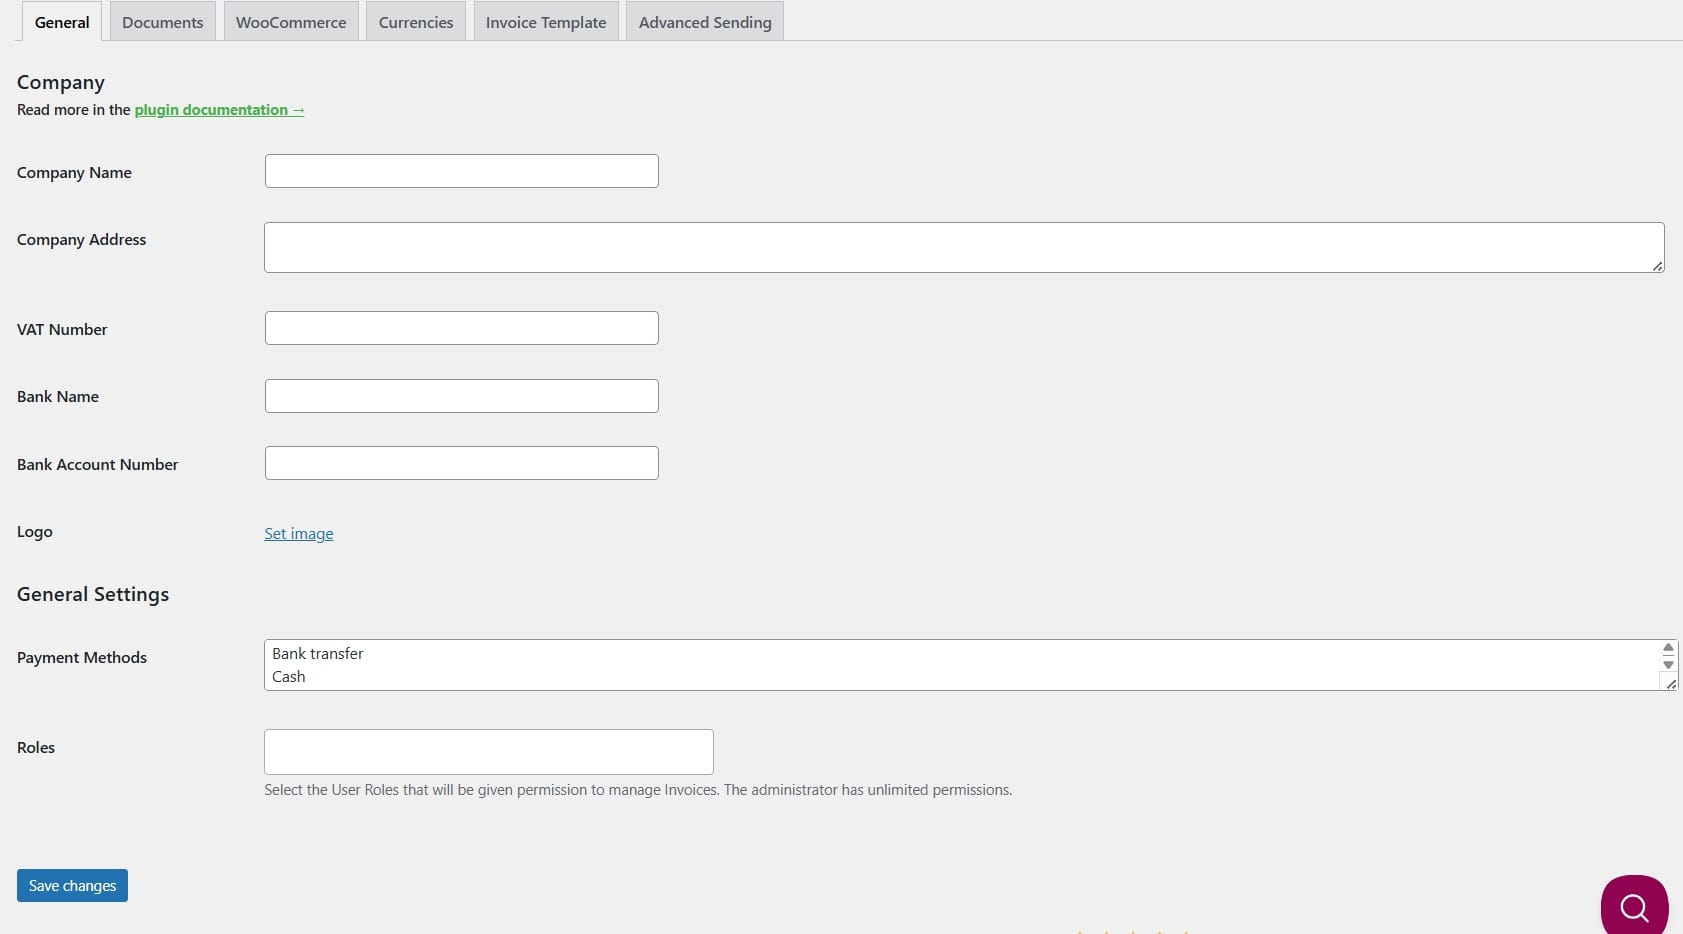Open the Invoice Template tab
Viewport: 1683px width, 934px height.
(x=545, y=21)
